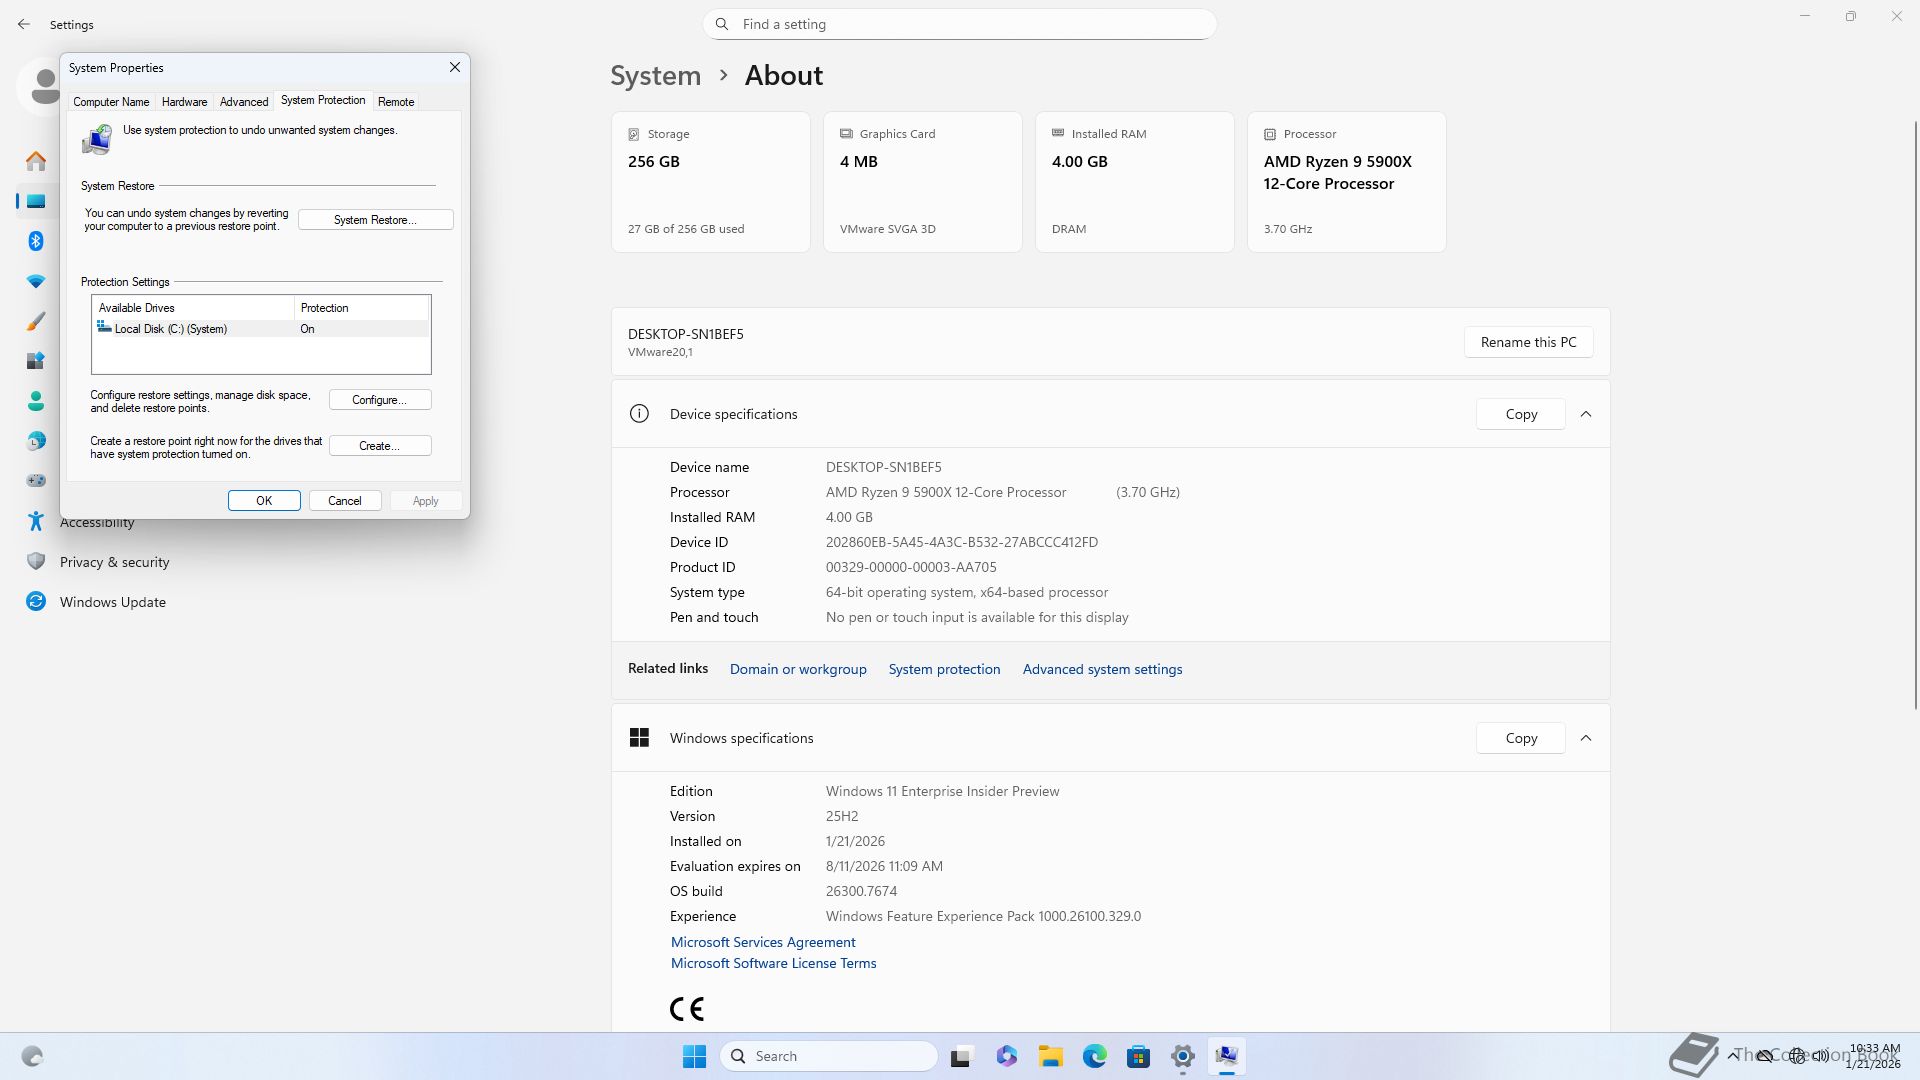
Task: Open the Home settings sidebar icon
Action: click(x=36, y=161)
